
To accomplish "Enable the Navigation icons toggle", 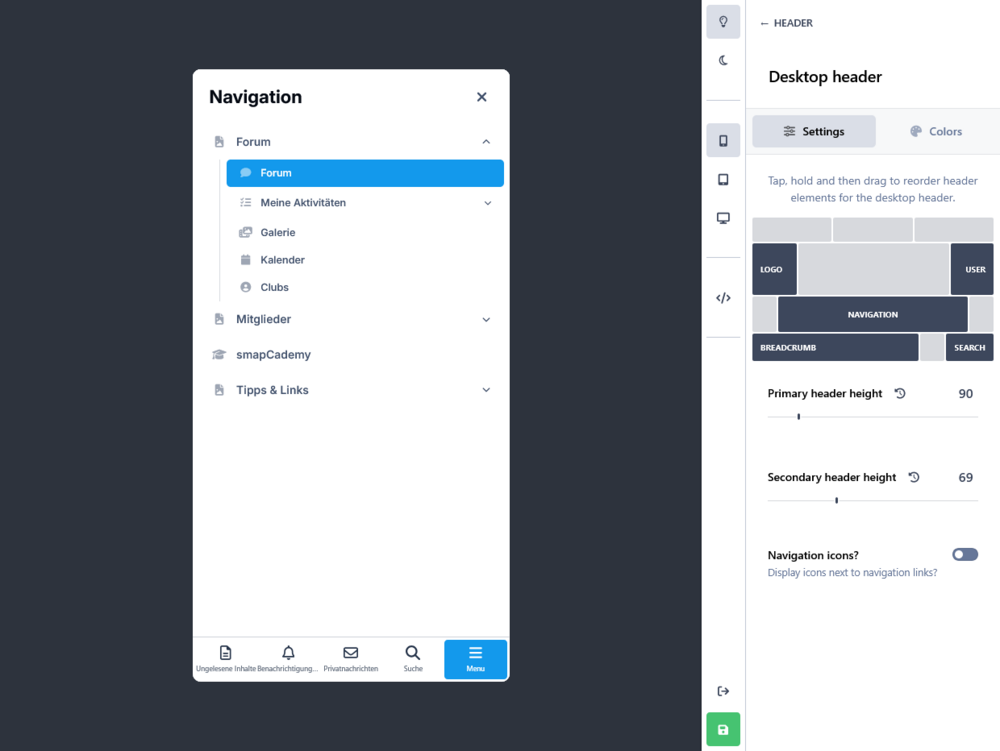I will [965, 555].
